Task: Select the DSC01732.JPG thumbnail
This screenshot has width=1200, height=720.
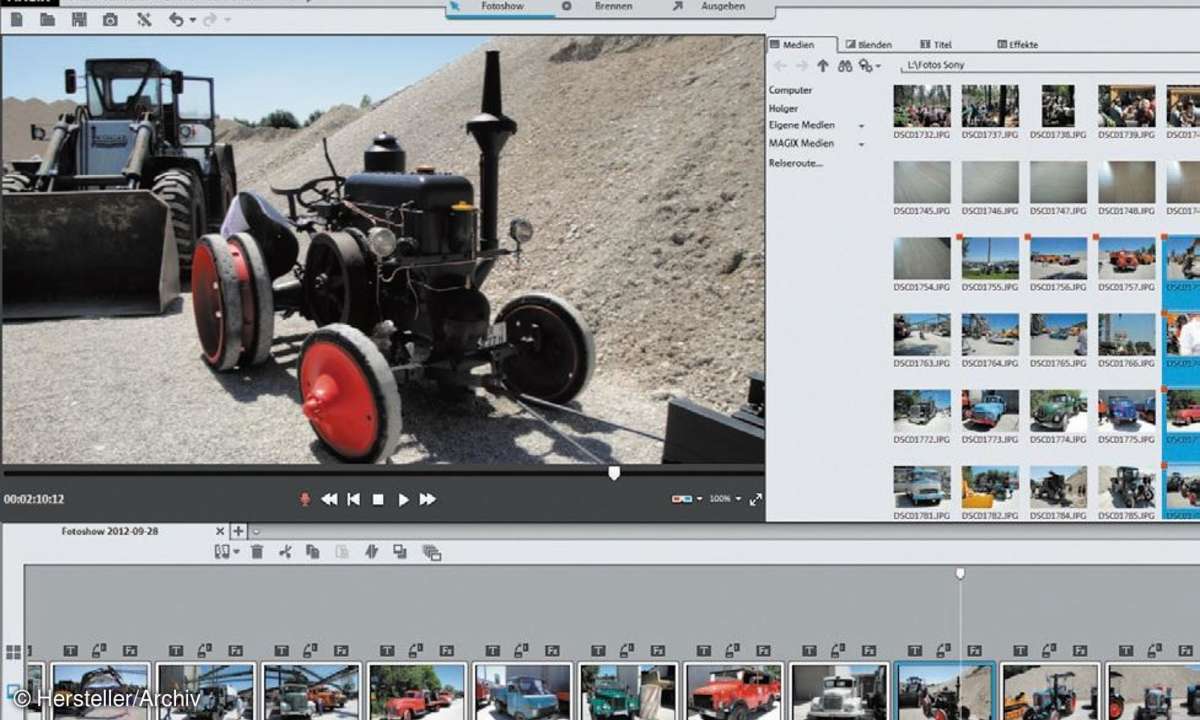Action: (922, 106)
